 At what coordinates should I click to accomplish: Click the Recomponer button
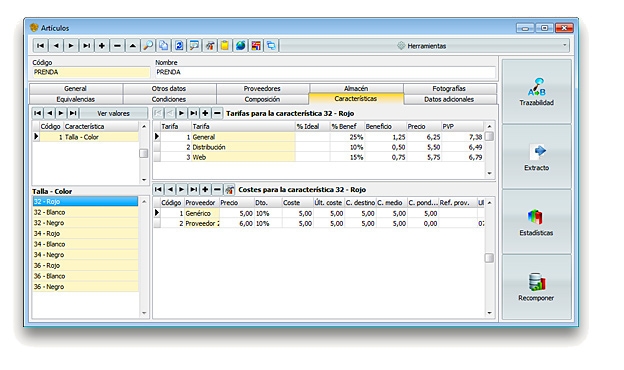coord(536,287)
